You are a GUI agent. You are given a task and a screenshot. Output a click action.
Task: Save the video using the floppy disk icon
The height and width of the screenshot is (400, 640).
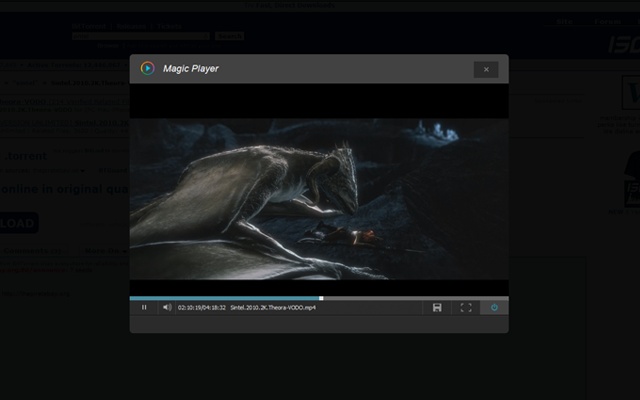(437, 307)
